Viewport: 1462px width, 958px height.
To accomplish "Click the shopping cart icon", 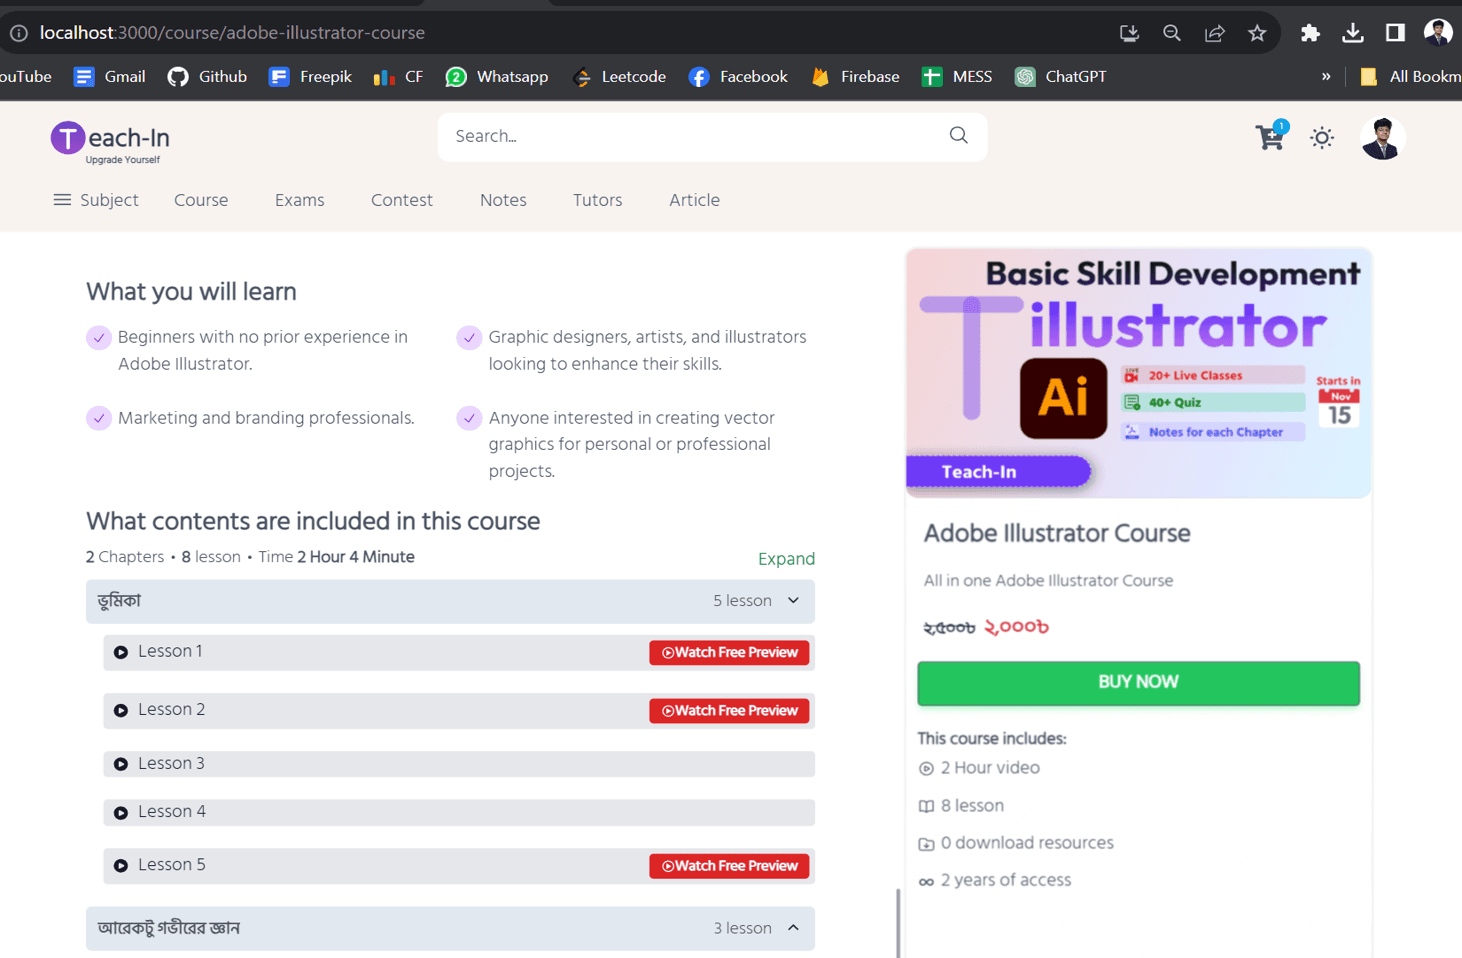I will [x=1270, y=137].
